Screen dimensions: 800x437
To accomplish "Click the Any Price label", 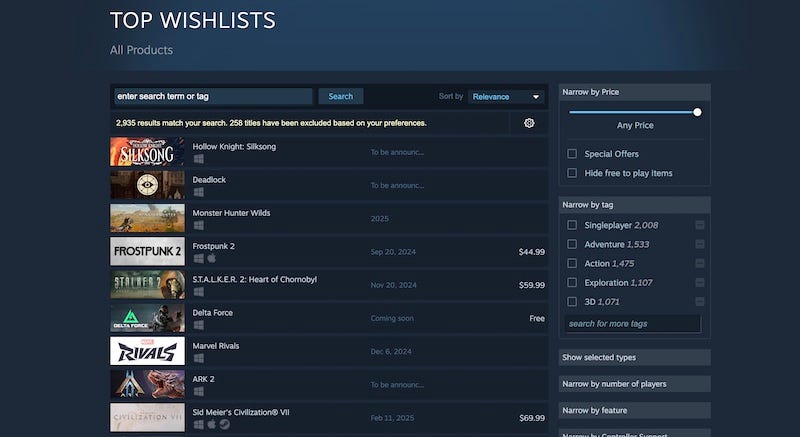I will 635,125.
